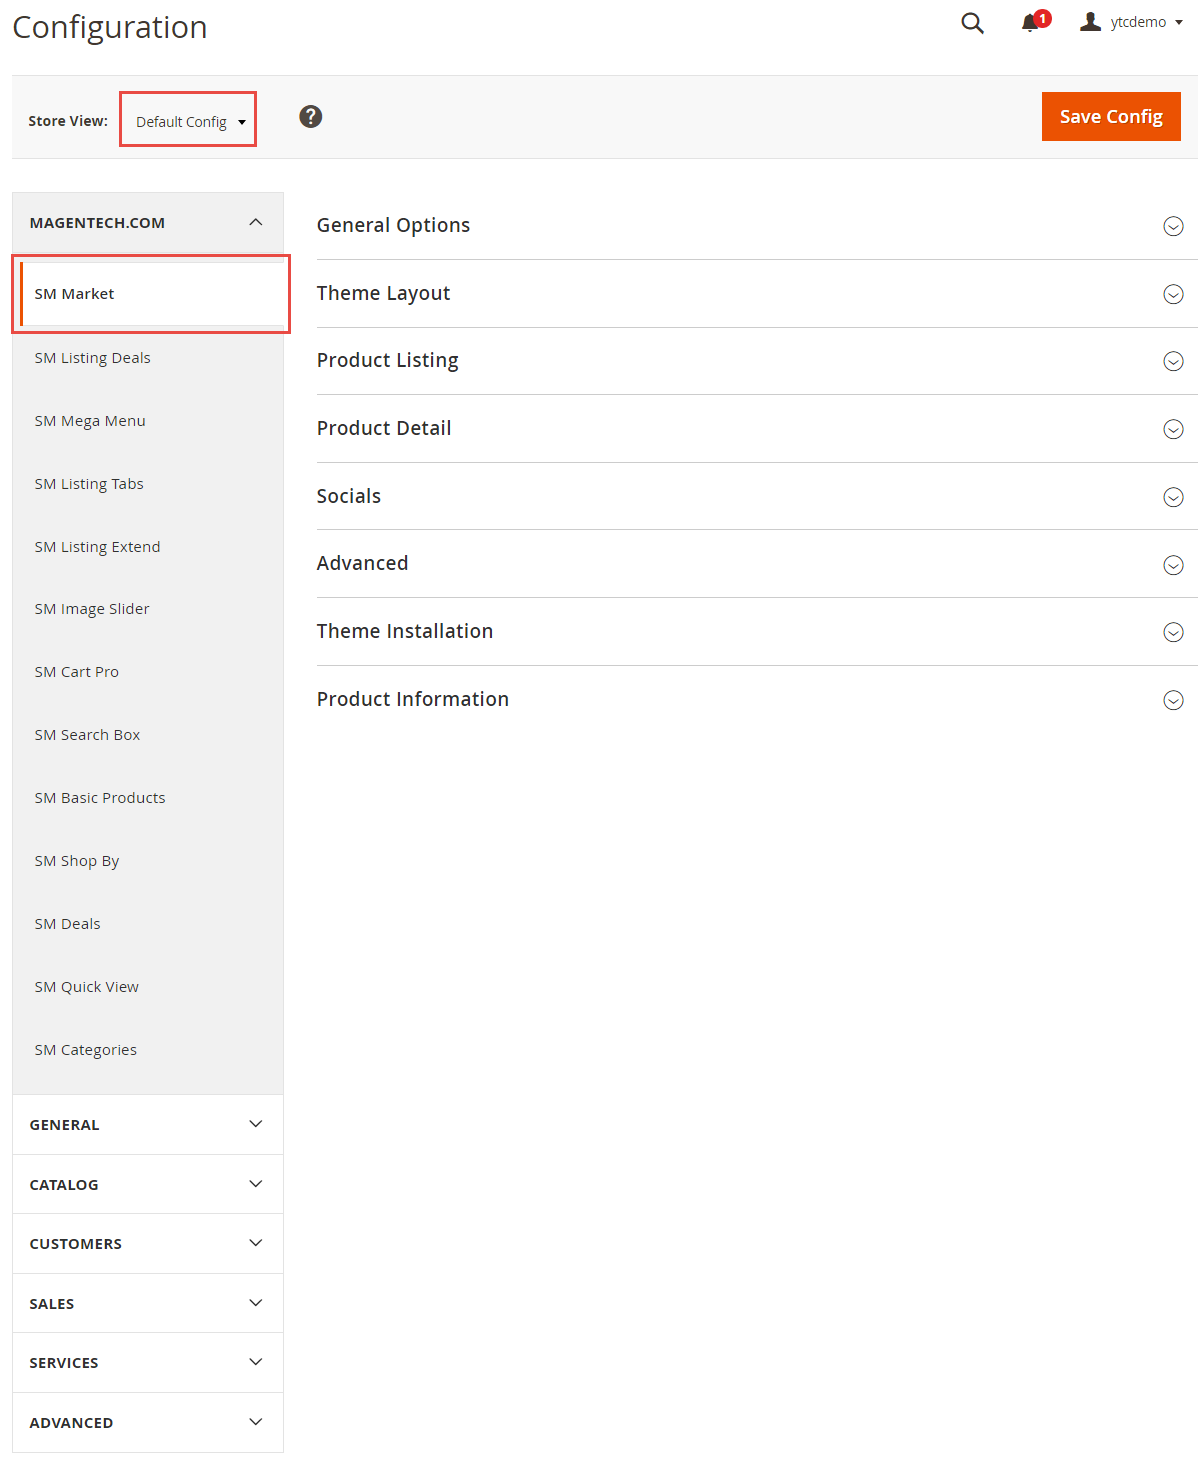The width and height of the screenshot is (1201, 1475).
Task: Click the Product Information circle arrow icon
Action: (x=1174, y=700)
